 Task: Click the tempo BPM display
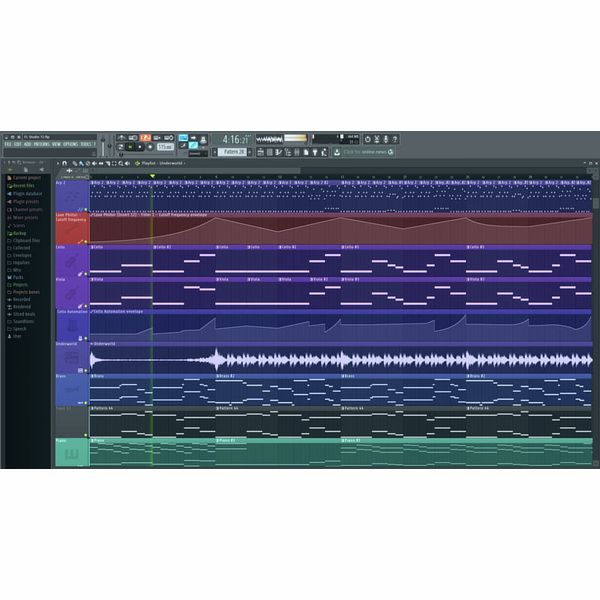tap(164, 146)
